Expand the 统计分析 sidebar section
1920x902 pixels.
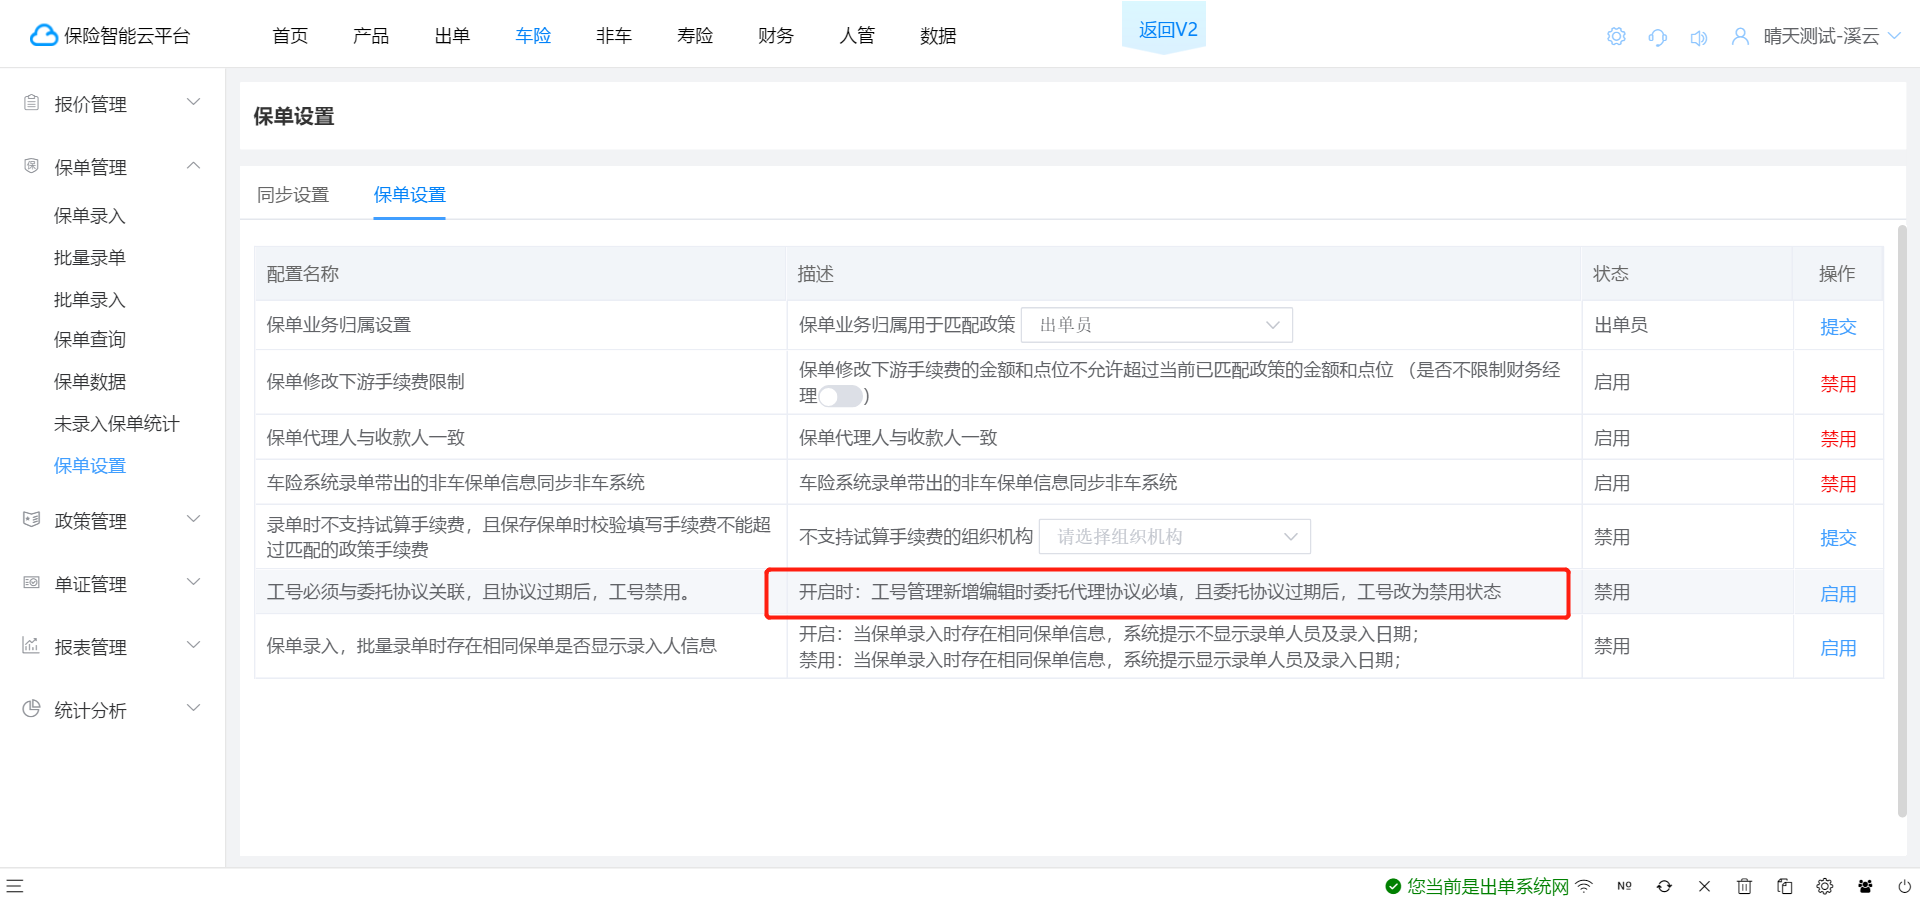point(194,708)
